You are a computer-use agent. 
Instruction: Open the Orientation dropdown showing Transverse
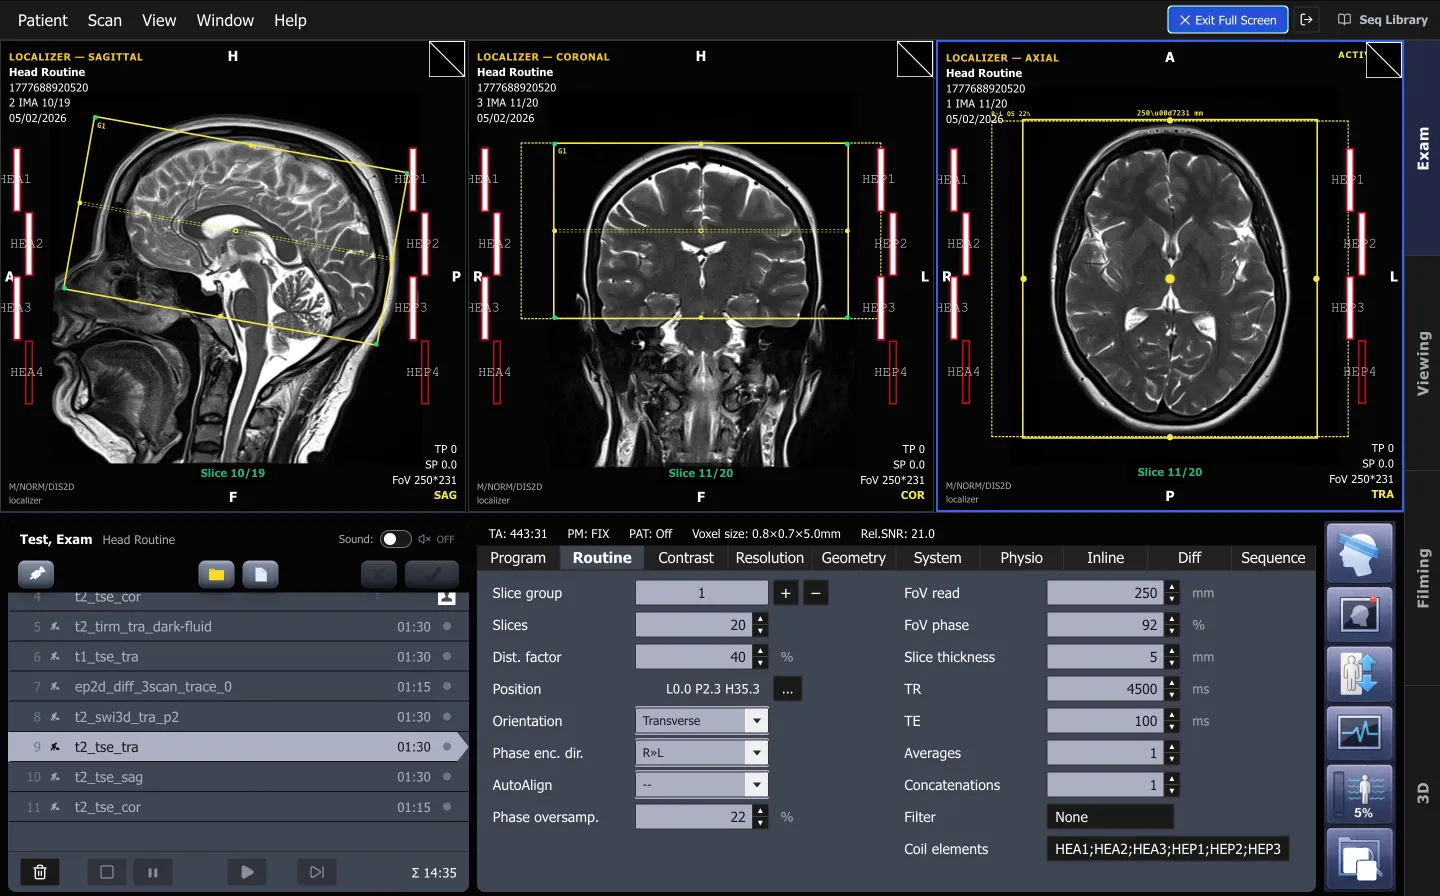[x=702, y=721]
